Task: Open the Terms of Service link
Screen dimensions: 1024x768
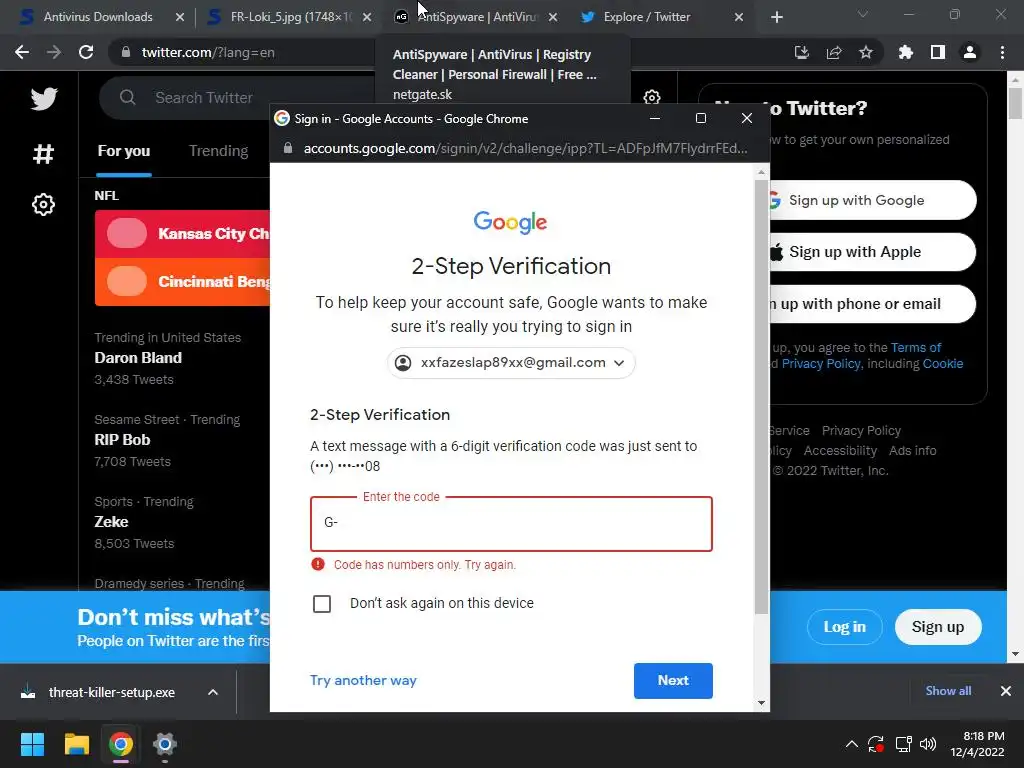Action: 916,347
